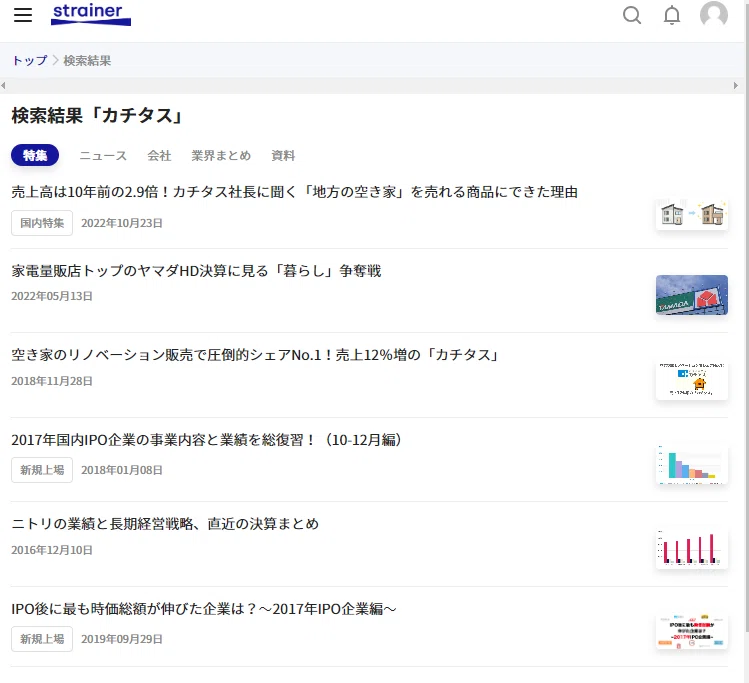Go to トップ breadcrumb link
The image size is (749, 683).
(x=30, y=61)
